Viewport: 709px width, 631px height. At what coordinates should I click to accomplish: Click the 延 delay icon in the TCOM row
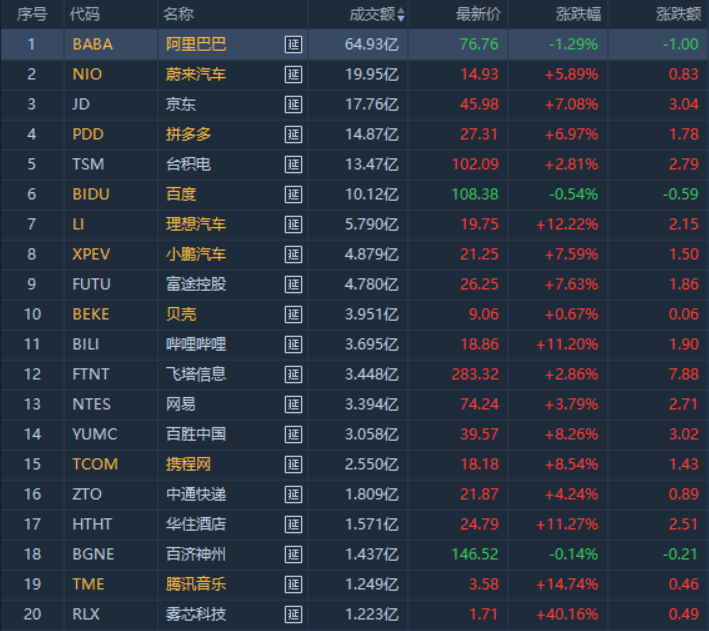coord(293,465)
